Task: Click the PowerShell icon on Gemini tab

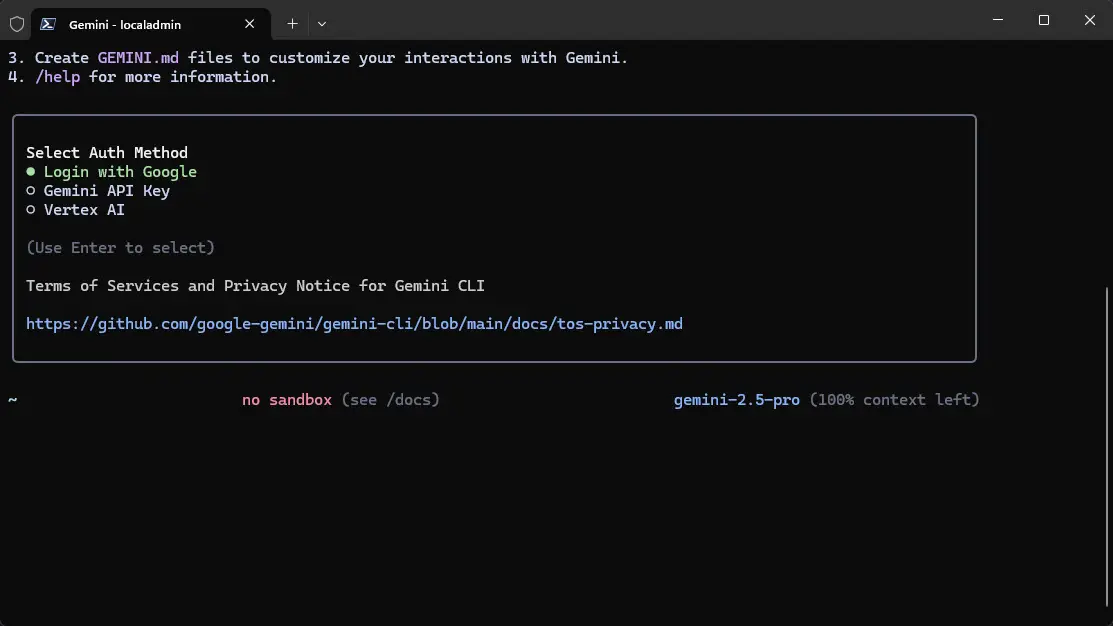Action: (48, 24)
